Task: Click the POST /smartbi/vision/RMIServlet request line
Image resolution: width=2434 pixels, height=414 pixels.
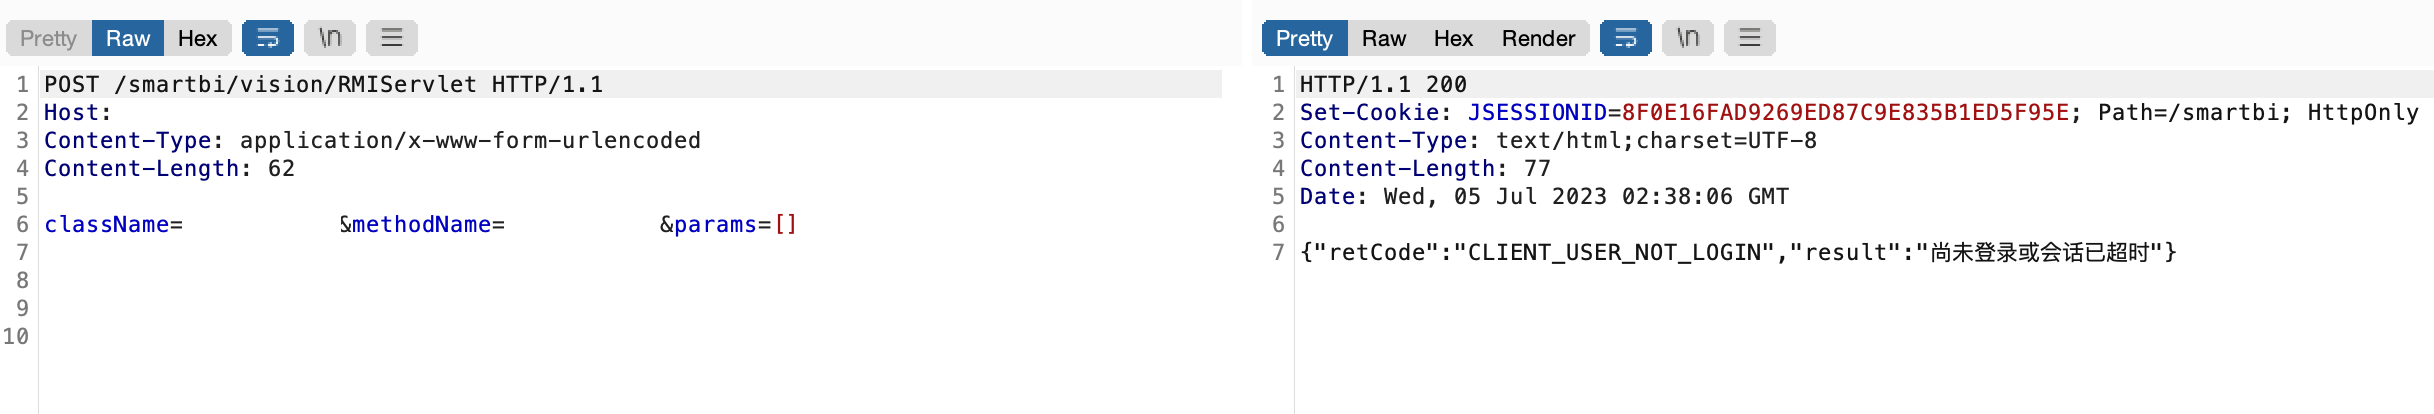Action: pyautogui.click(x=323, y=84)
